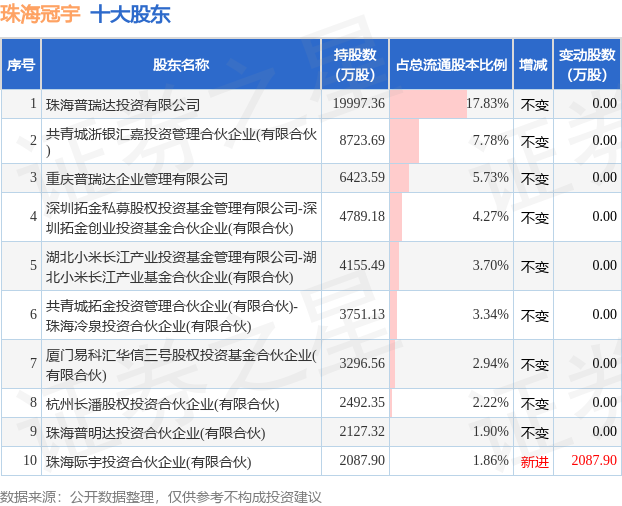The height and width of the screenshot is (506, 622).
Task: Click shareholder 湖北小米长江产业投资基金 row name
Action: pyautogui.click(x=181, y=267)
